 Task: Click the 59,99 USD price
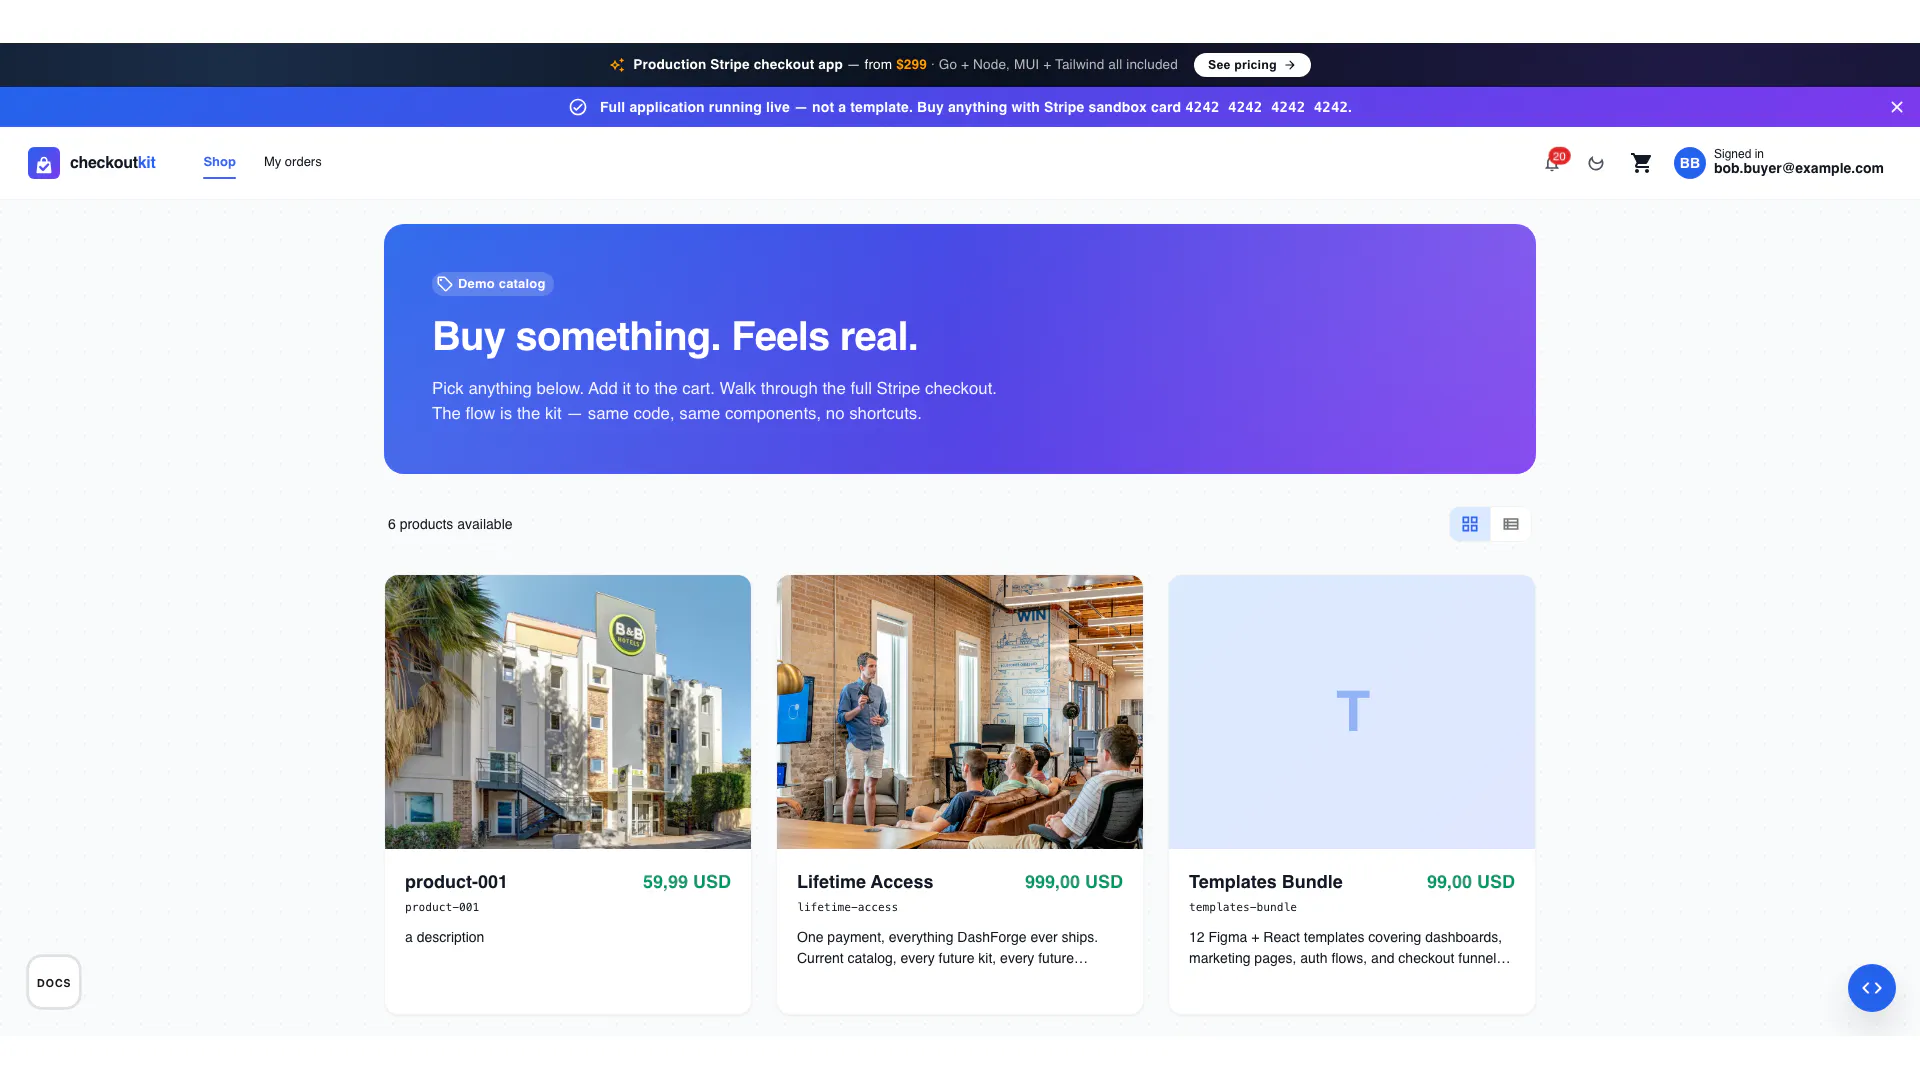(687, 882)
